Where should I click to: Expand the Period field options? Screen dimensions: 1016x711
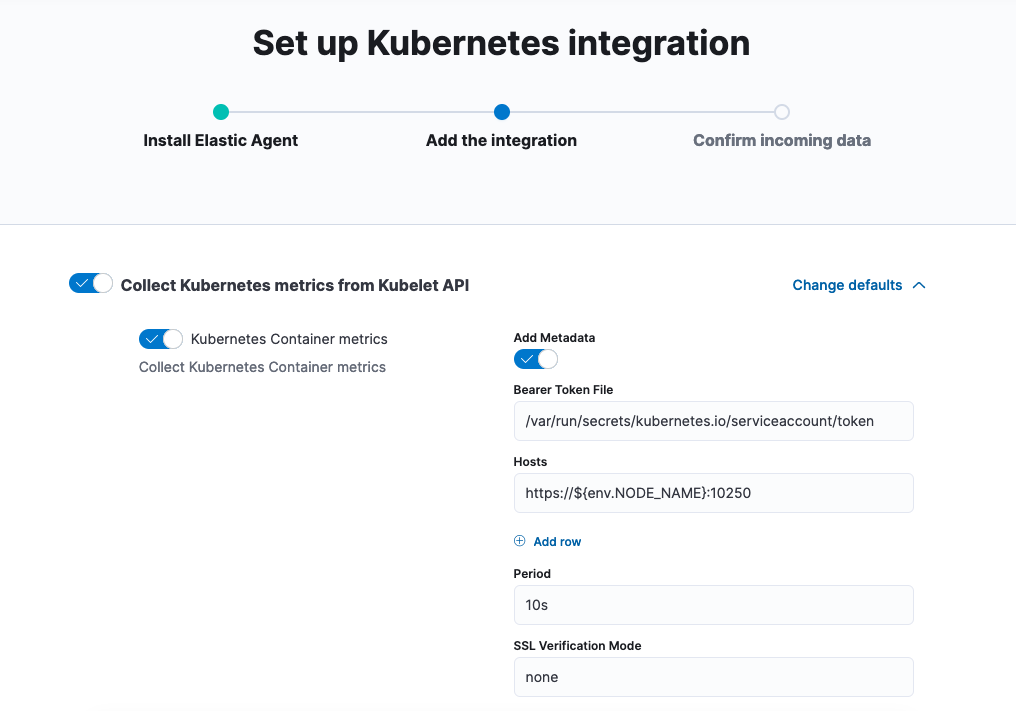pos(713,604)
